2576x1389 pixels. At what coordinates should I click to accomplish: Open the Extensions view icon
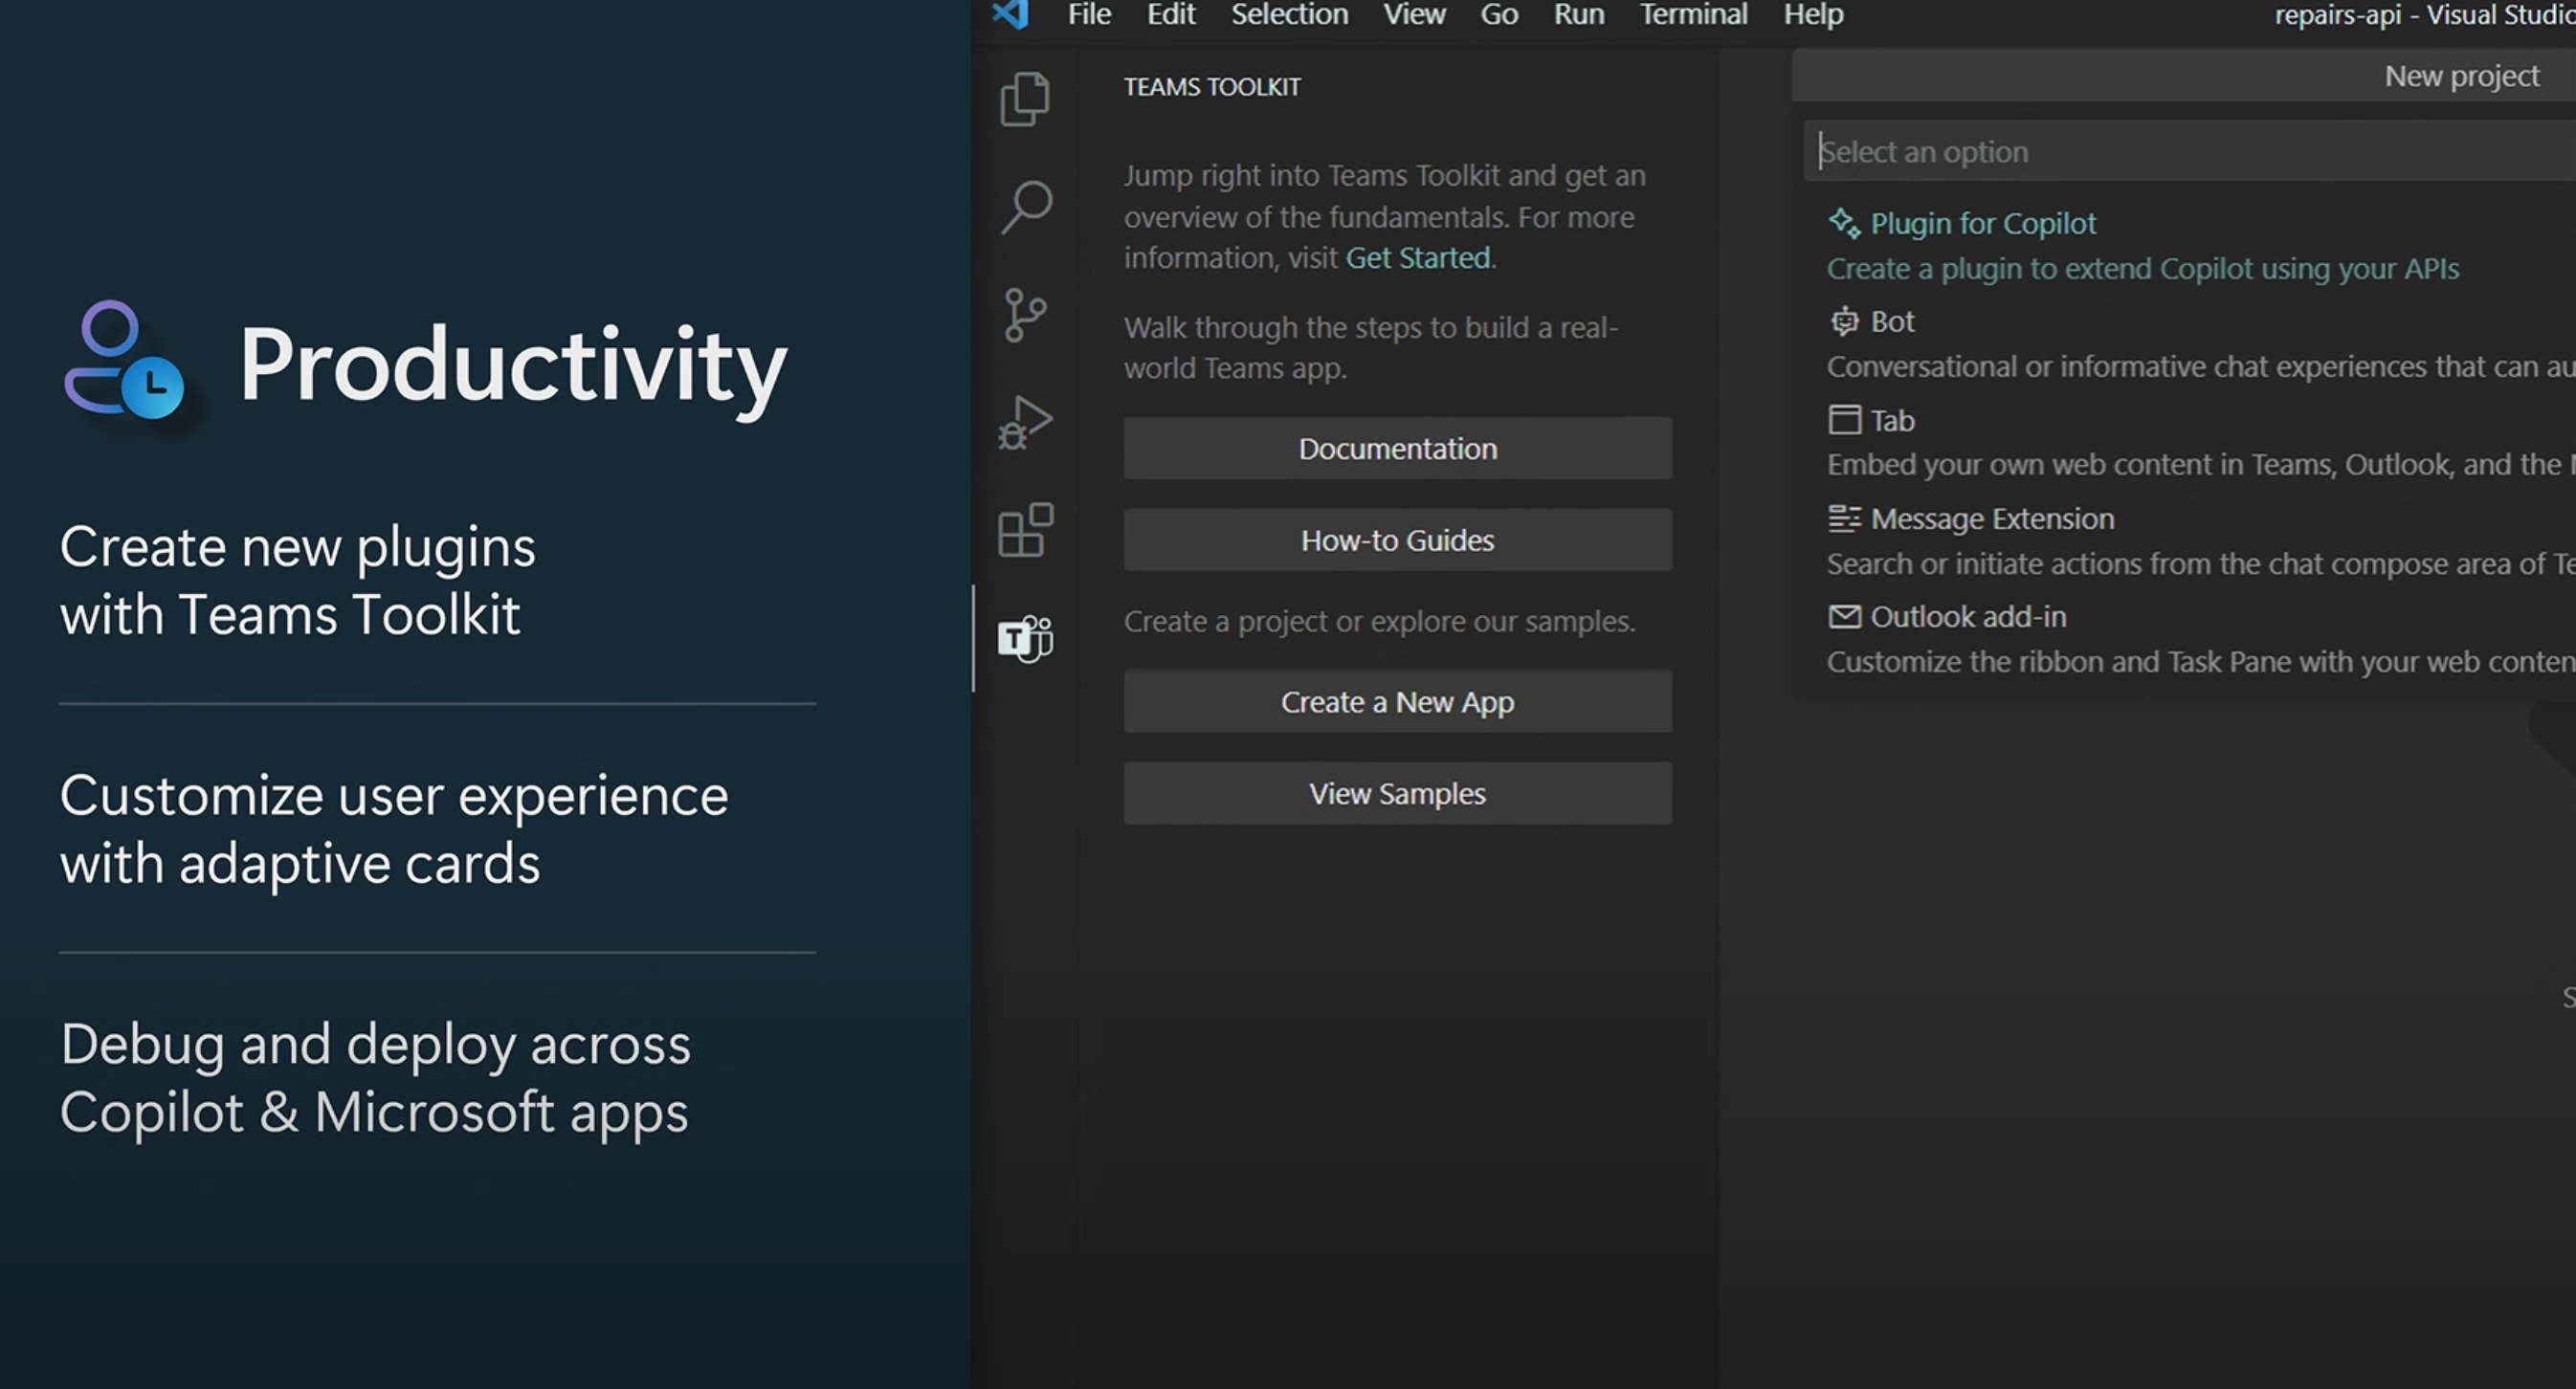pos(1025,529)
